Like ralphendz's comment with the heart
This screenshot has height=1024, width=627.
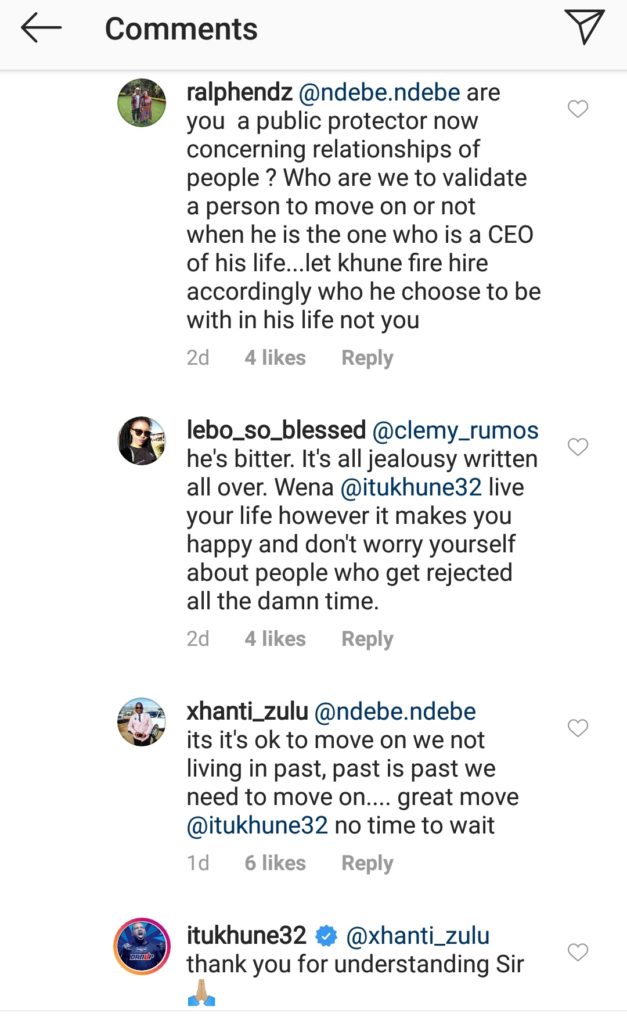tap(578, 109)
